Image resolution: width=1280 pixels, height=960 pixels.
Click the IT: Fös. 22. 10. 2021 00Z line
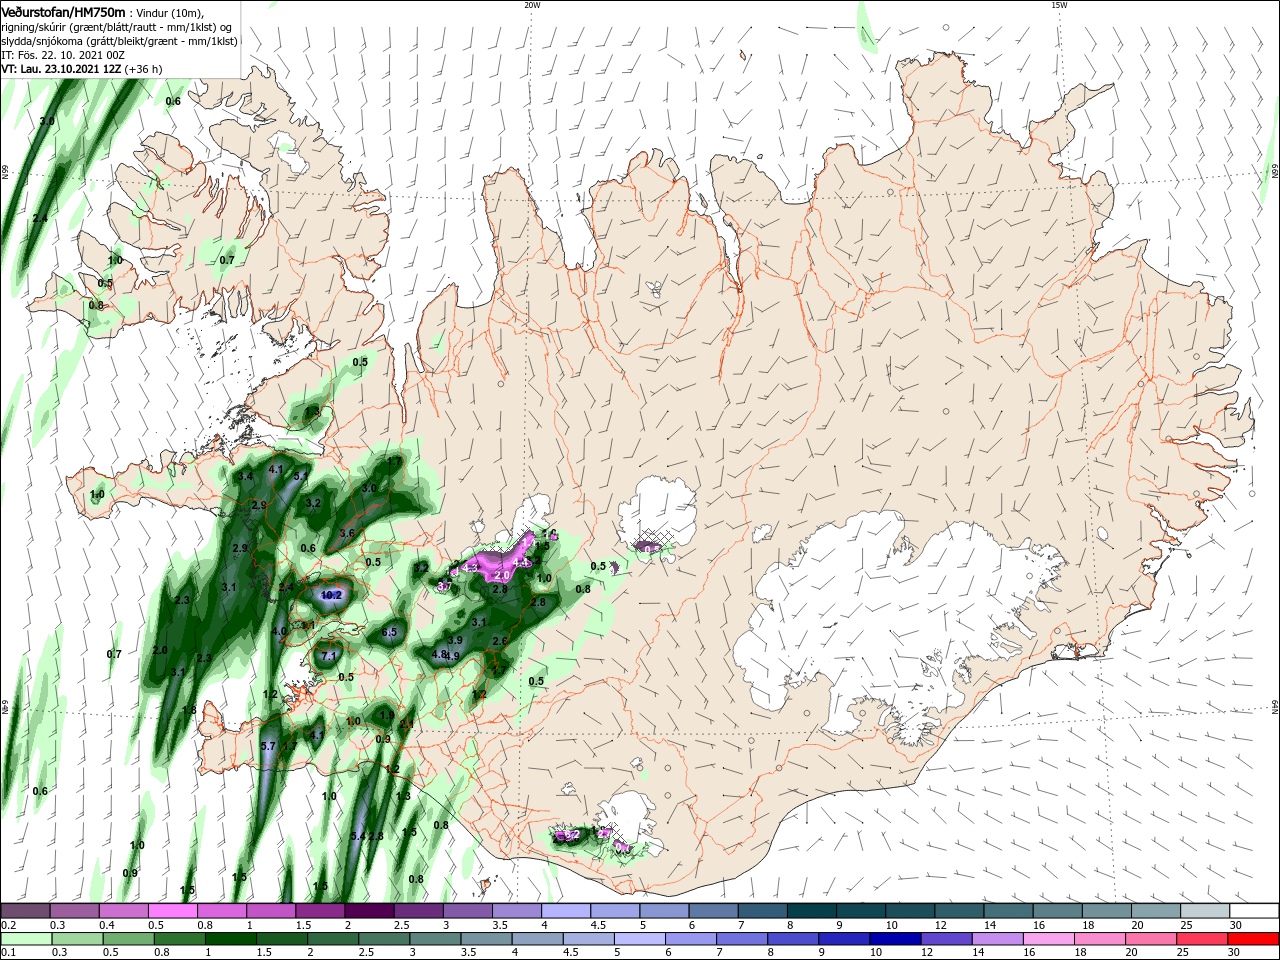click(62, 55)
